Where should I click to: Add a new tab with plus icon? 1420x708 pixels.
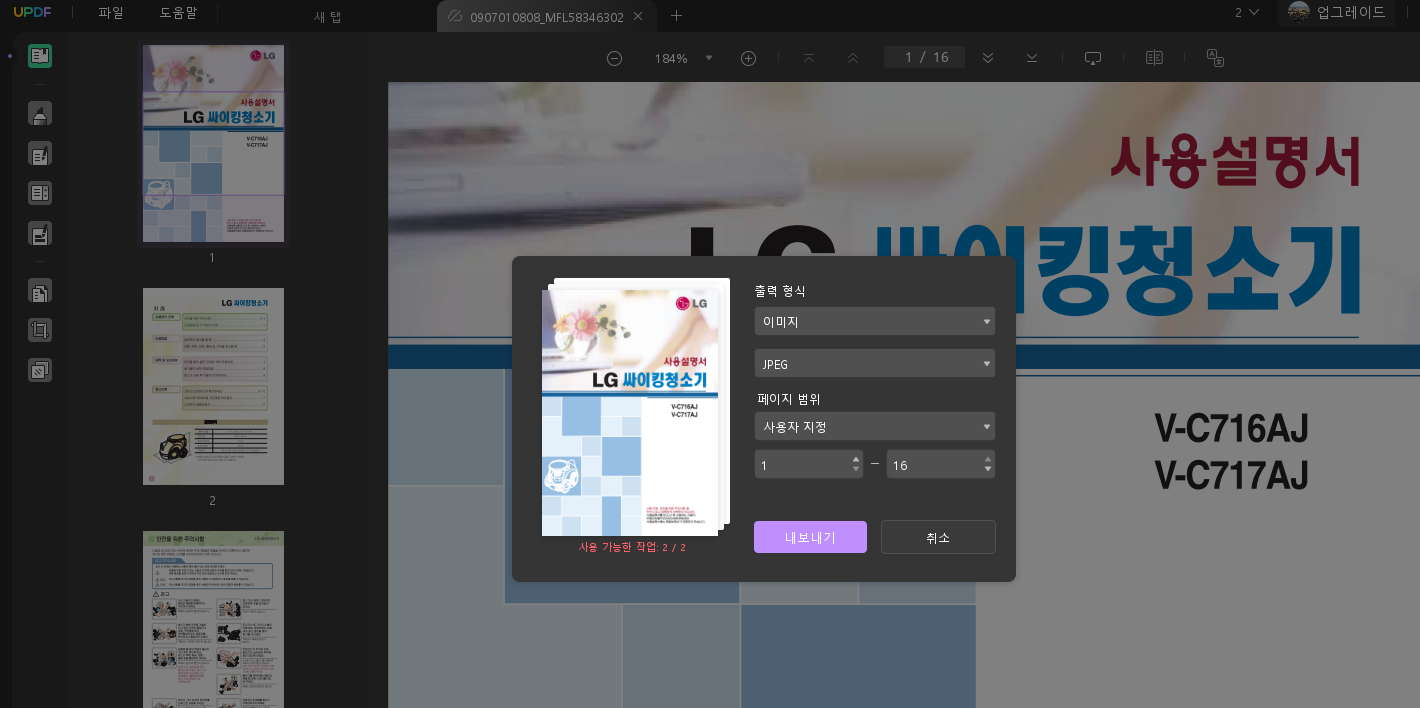click(x=677, y=15)
